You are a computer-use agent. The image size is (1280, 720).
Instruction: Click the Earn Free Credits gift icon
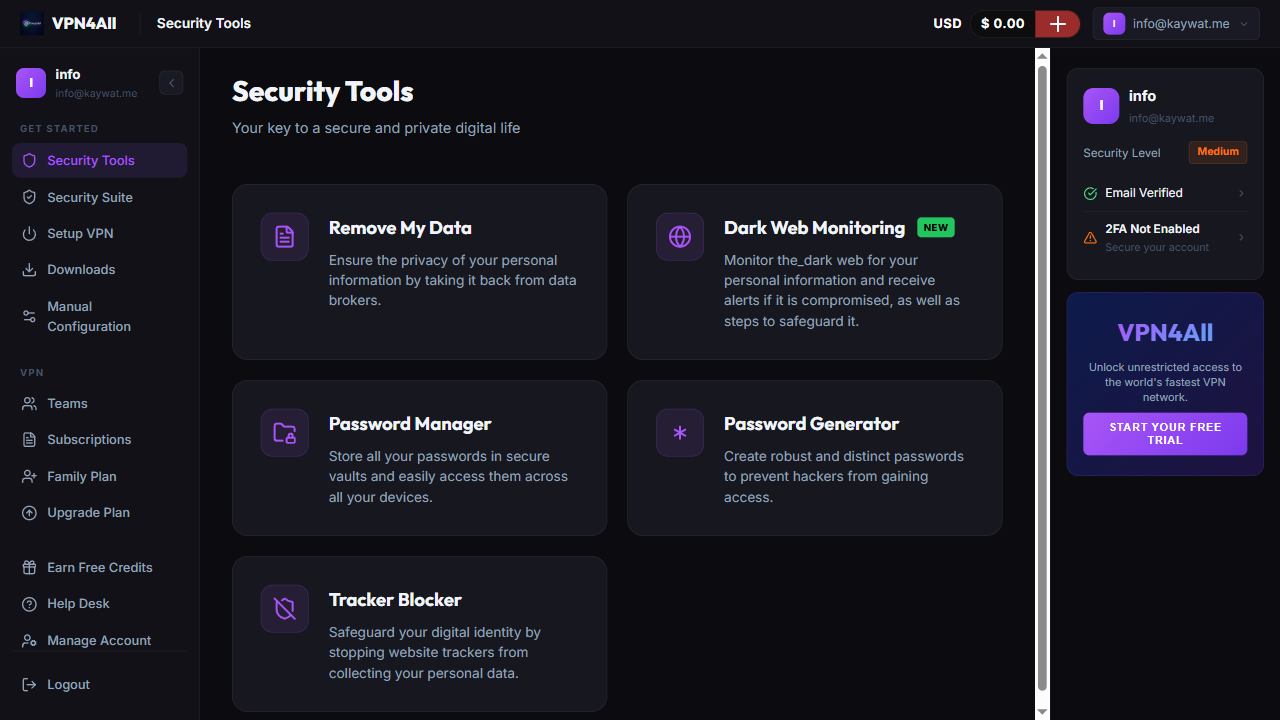pyautogui.click(x=29, y=567)
